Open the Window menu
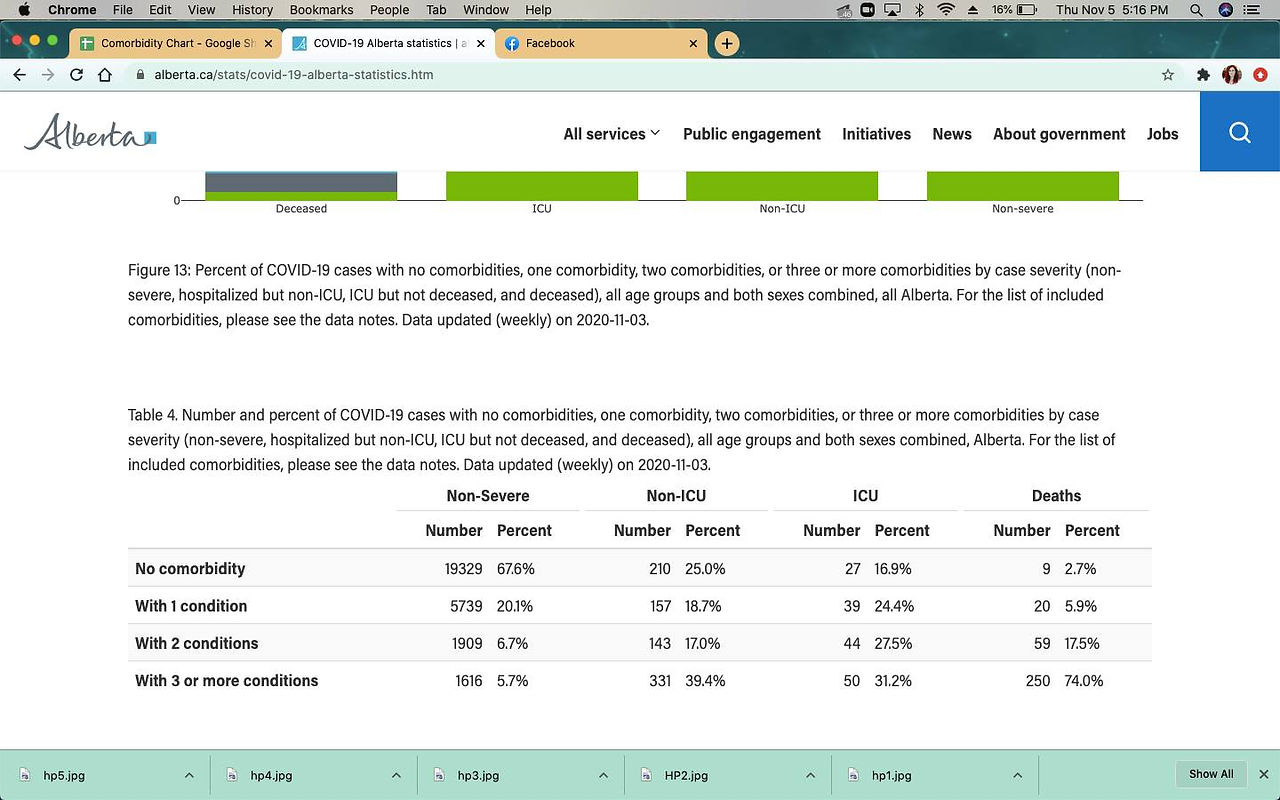1280x800 pixels. click(486, 10)
